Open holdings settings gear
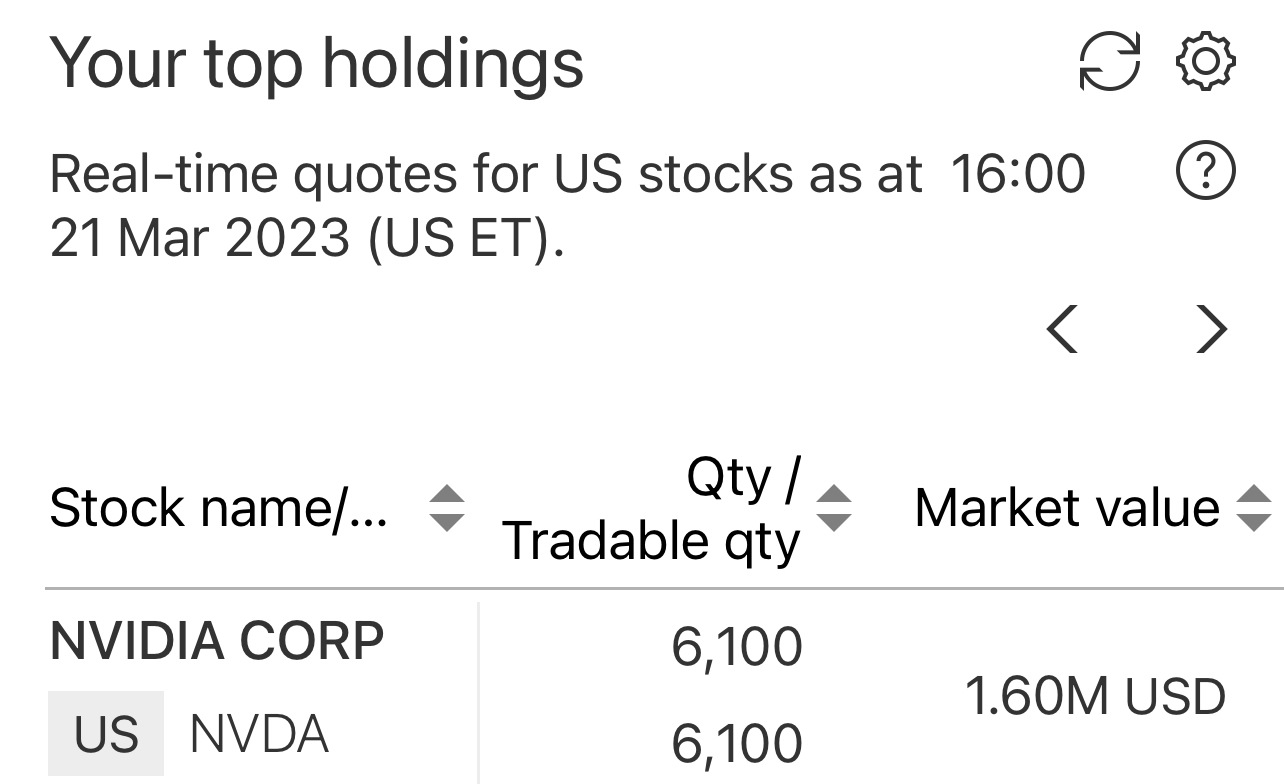The width and height of the screenshot is (1284, 784). tap(1205, 63)
